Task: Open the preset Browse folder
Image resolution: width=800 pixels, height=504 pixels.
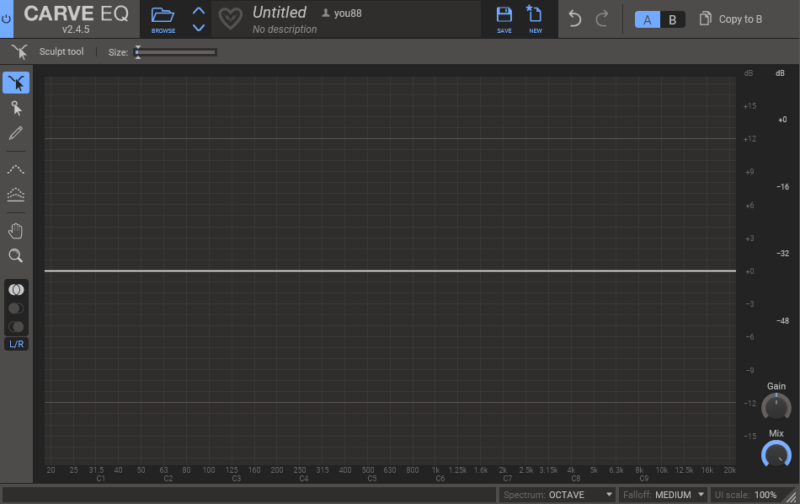Action: [x=162, y=18]
